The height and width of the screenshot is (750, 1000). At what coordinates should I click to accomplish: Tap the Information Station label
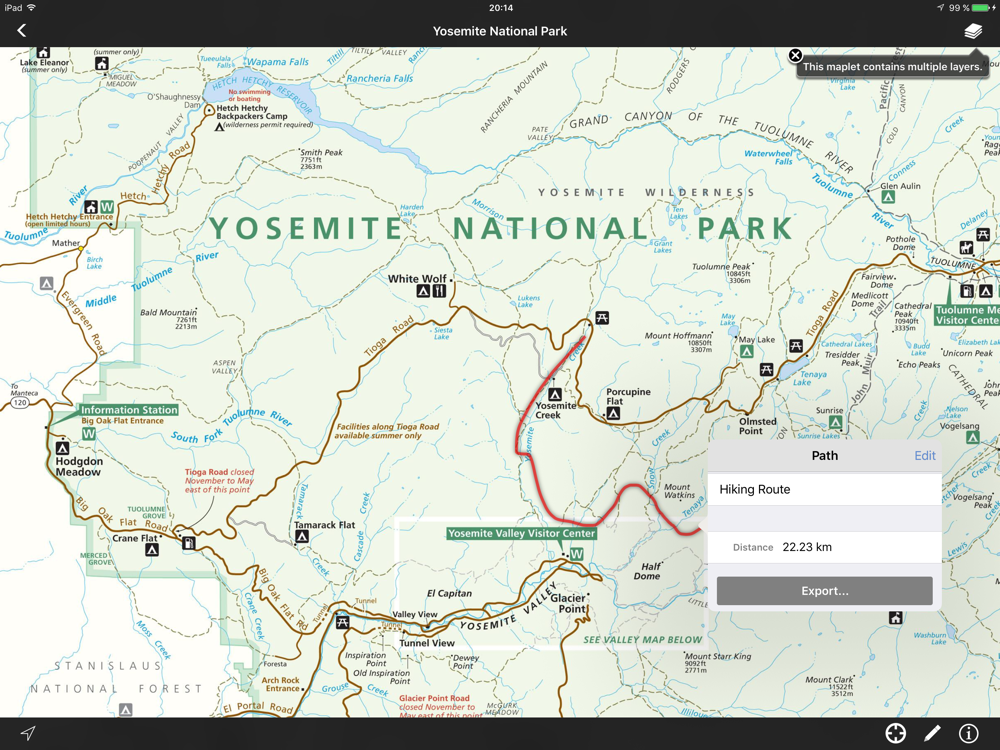(x=129, y=409)
